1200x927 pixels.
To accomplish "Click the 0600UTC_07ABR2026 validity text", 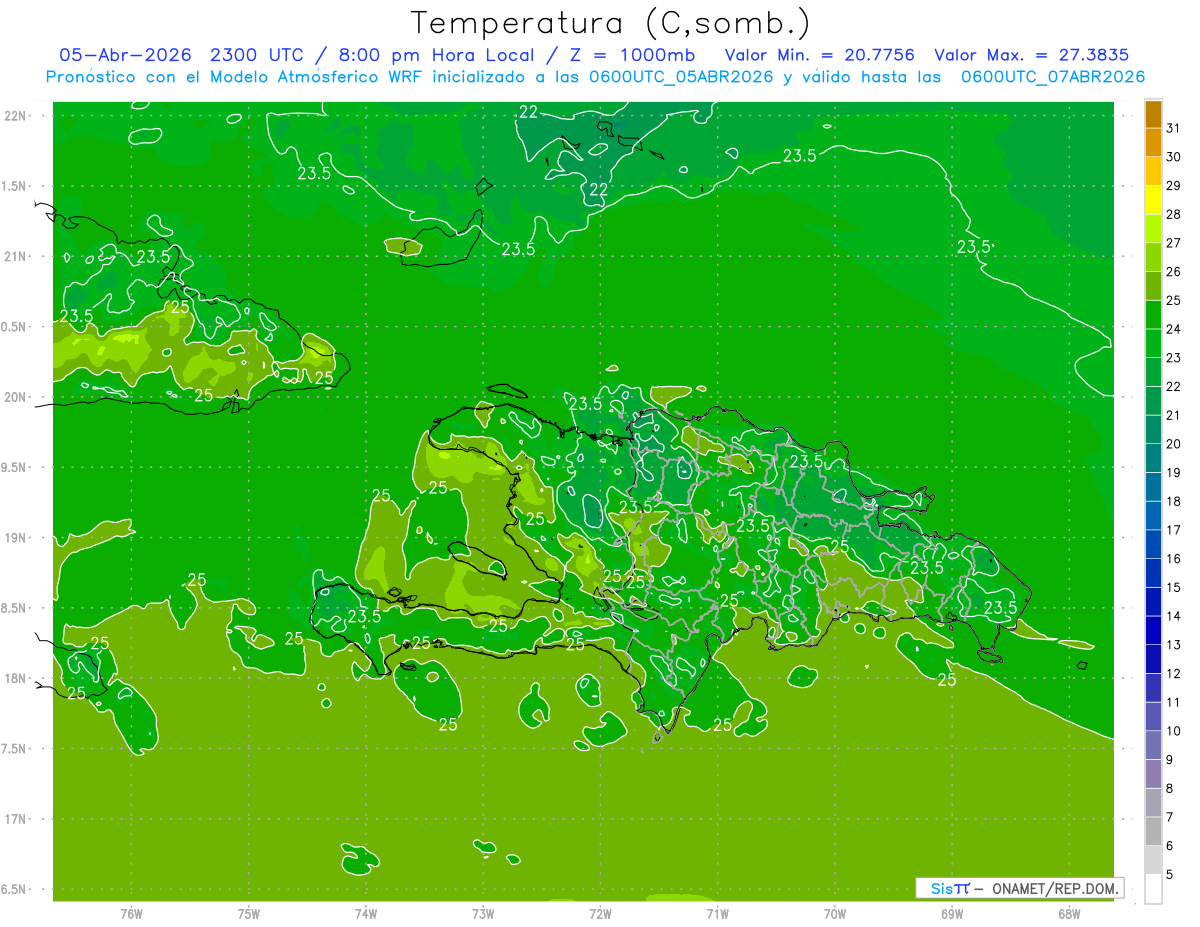I will [1053, 77].
